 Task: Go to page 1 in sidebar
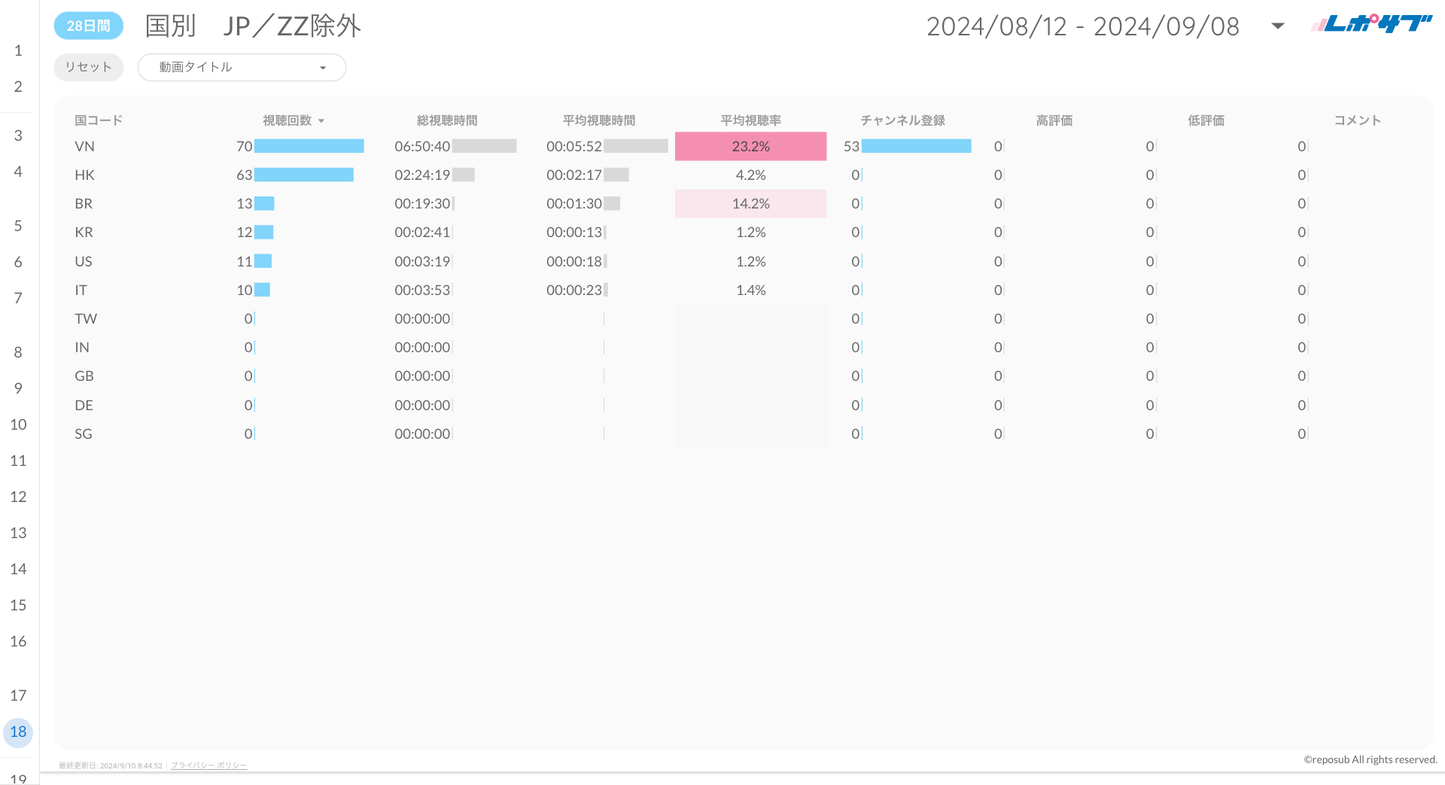click(x=18, y=50)
